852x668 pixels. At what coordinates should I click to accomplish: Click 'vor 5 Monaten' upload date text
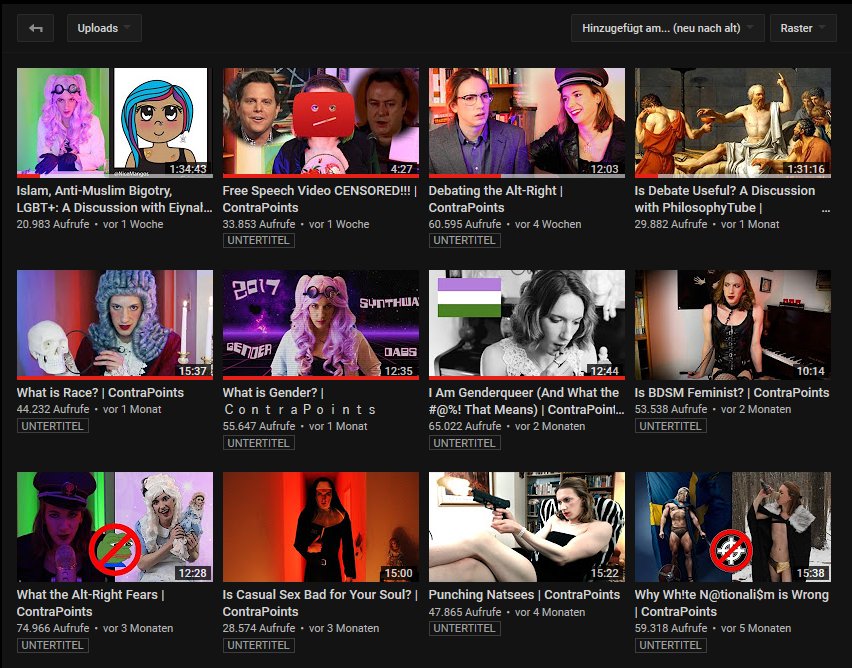(x=756, y=628)
